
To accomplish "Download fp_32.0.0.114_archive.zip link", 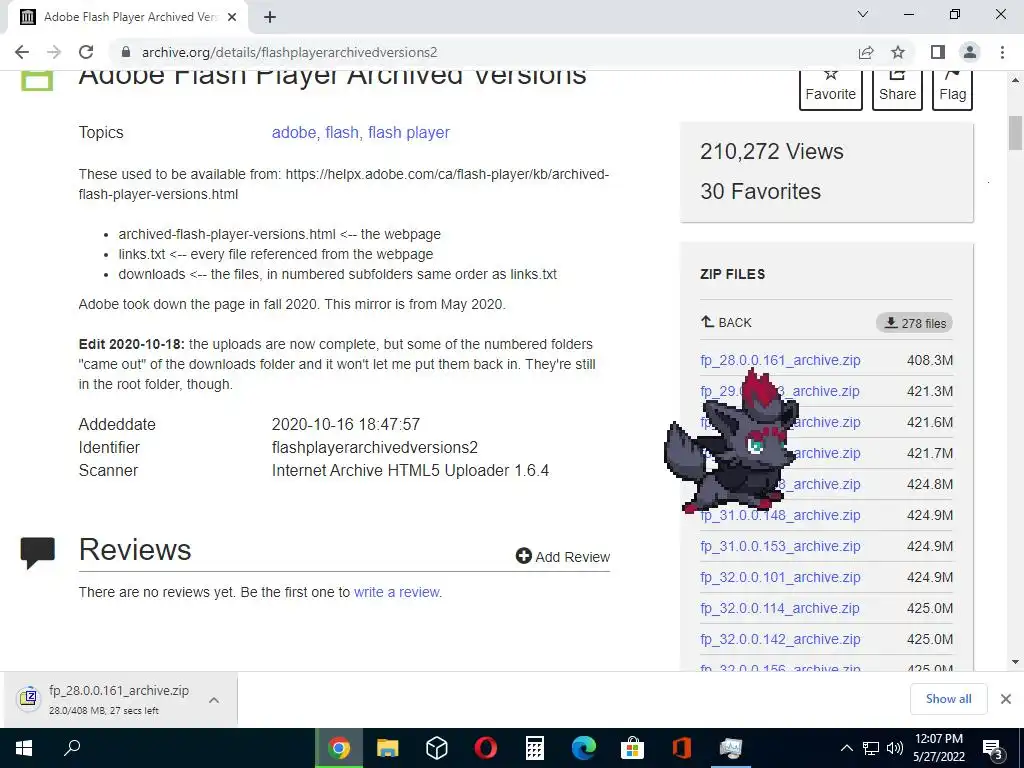I will click(x=779, y=608).
